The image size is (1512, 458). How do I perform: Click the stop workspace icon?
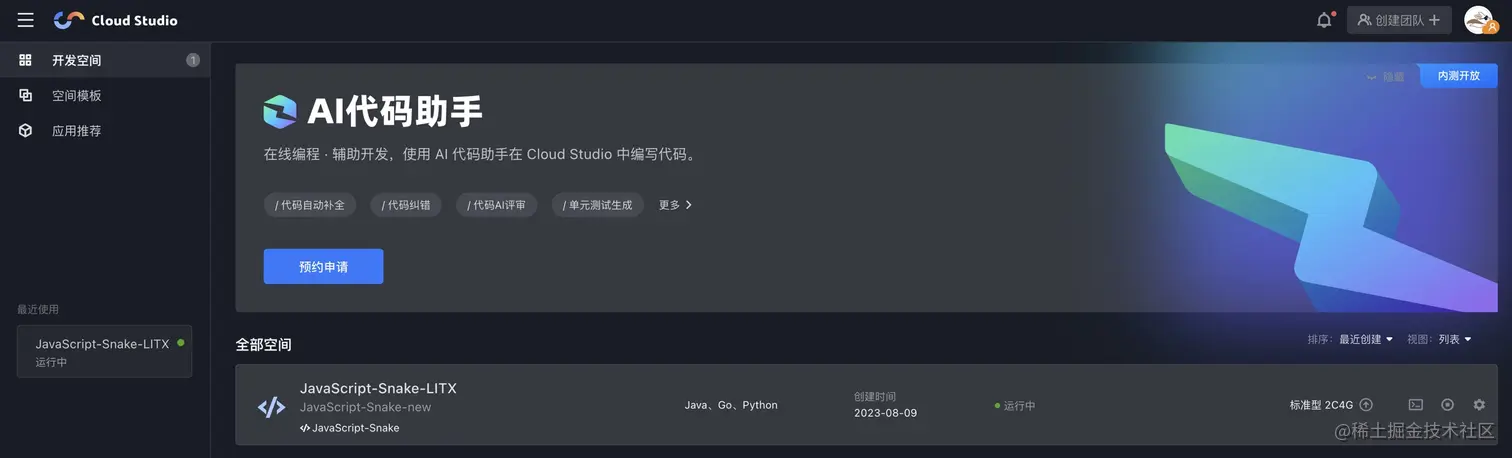coord(1447,405)
